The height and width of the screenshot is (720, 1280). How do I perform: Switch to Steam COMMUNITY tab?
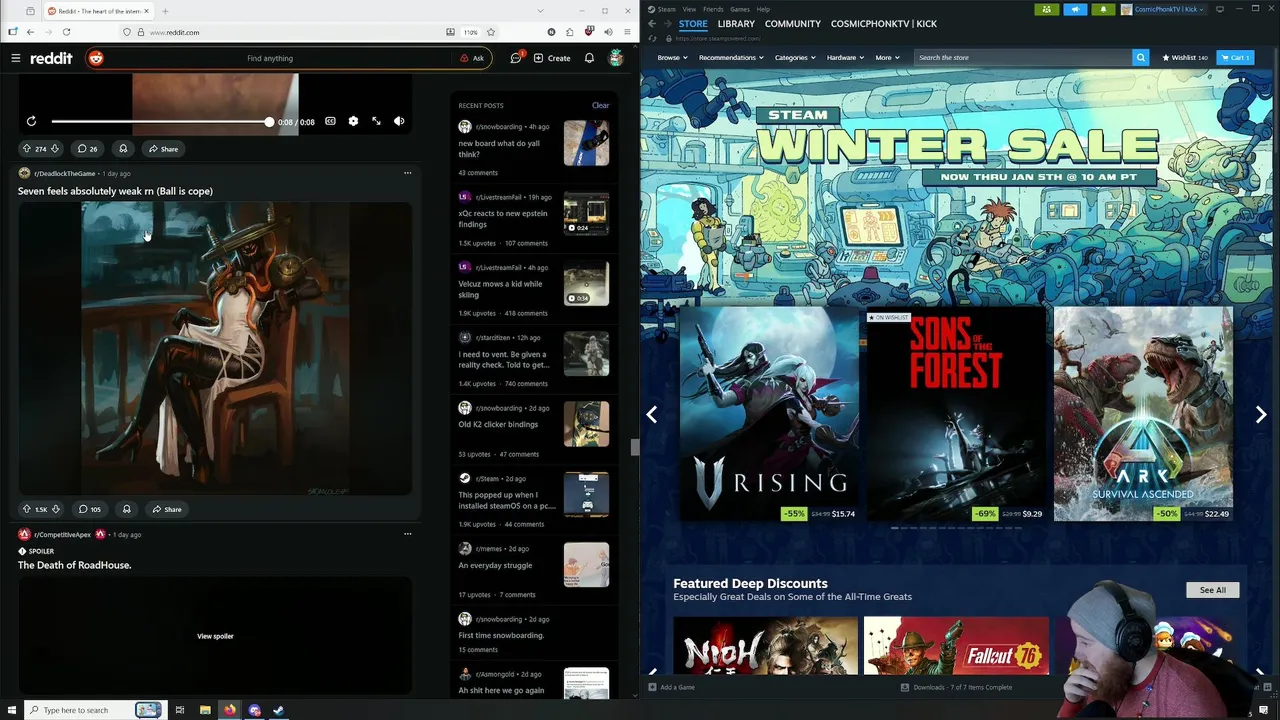tap(793, 24)
